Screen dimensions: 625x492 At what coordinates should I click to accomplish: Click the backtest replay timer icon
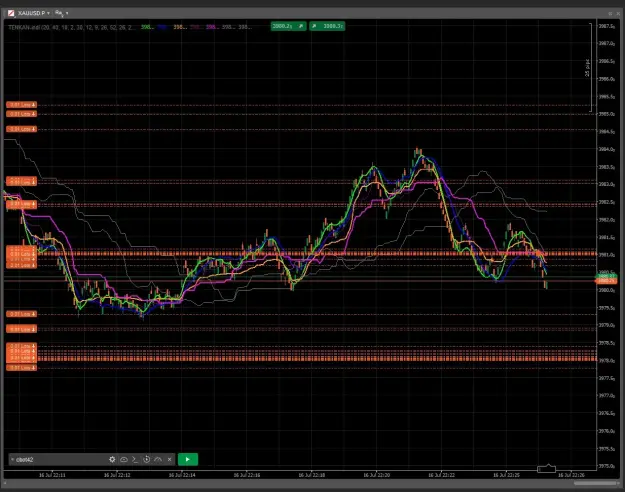[x=147, y=459]
